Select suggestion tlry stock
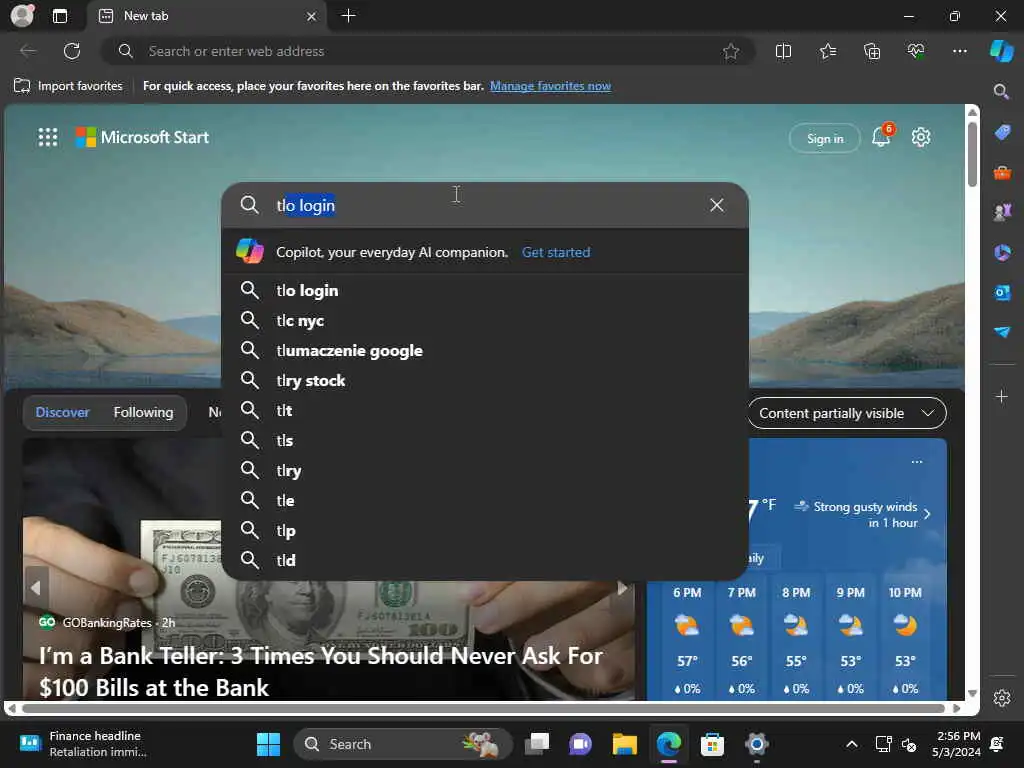Screen dimensions: 1024x768 pos(485,380)
